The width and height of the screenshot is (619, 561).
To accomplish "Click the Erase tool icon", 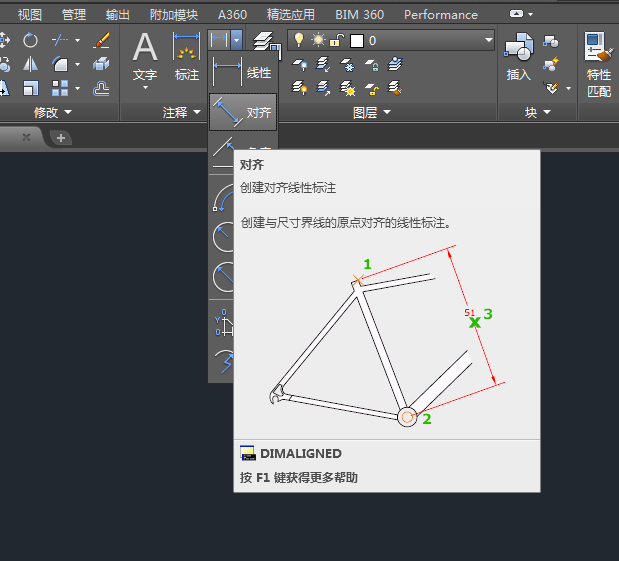I will pos(101,40).
